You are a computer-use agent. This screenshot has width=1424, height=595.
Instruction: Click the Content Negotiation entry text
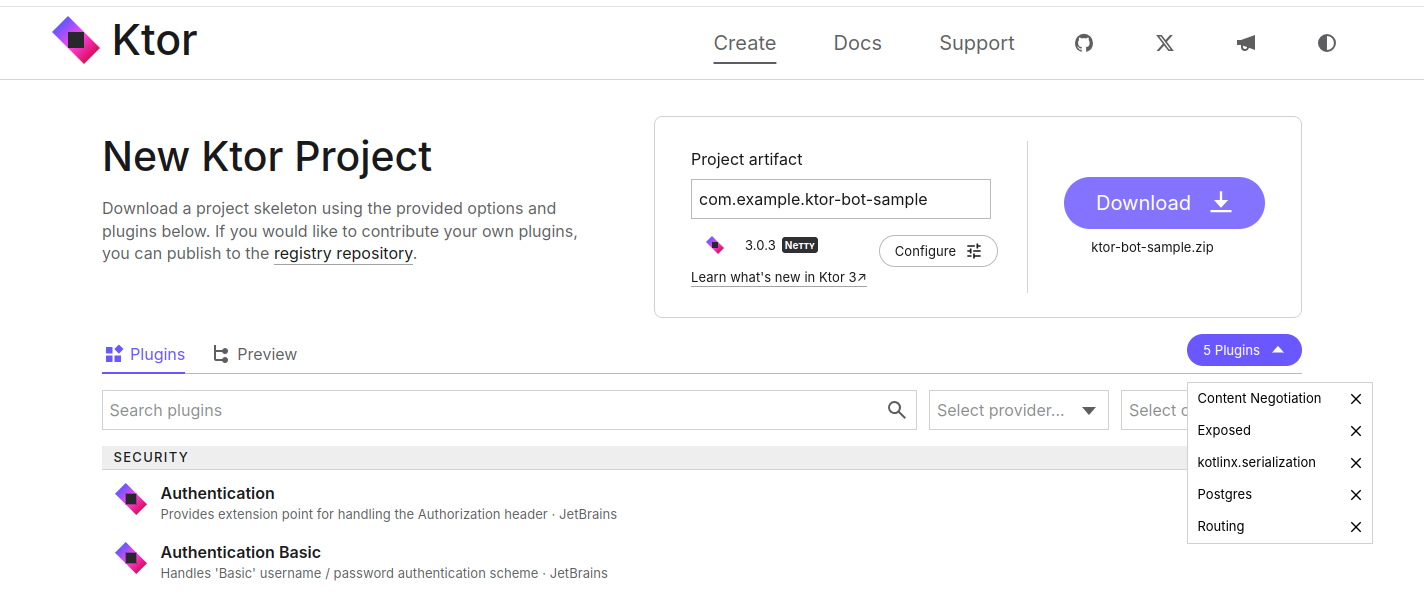[x=1259, y=398]
